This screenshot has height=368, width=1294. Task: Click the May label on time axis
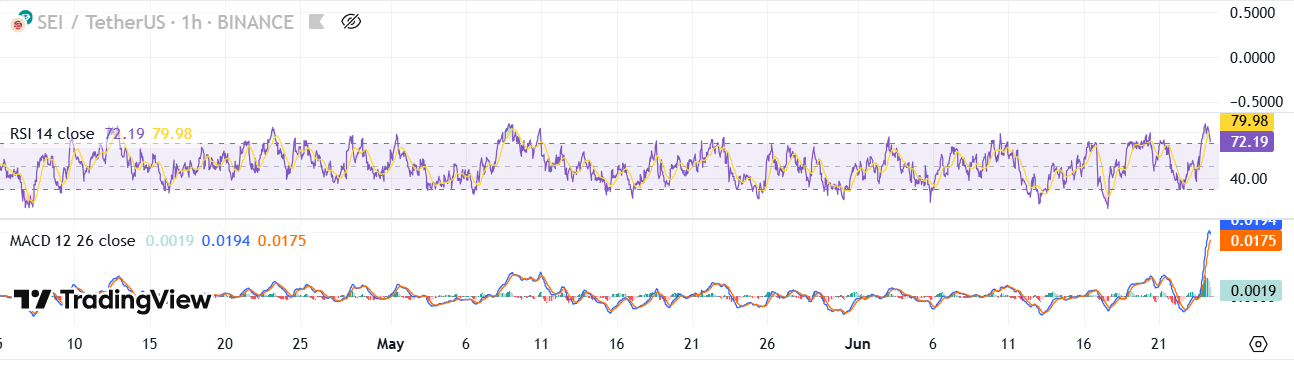(391, 344)
